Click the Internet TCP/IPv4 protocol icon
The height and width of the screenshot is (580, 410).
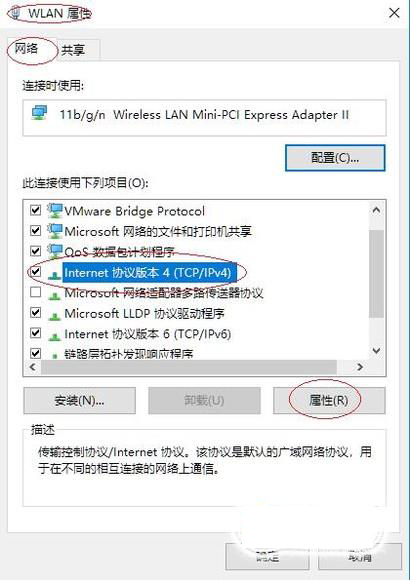[55, 274]
